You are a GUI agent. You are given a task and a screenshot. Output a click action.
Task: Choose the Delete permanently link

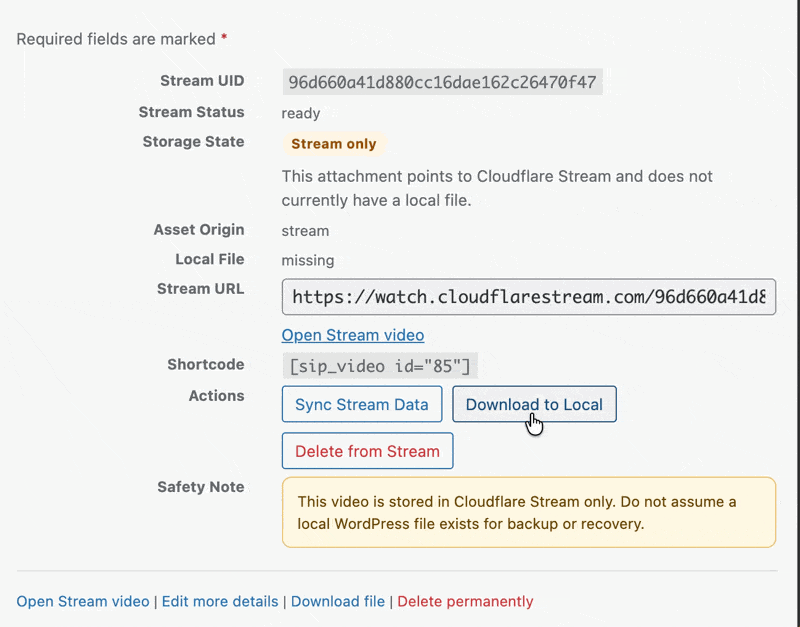click(465, 601)
